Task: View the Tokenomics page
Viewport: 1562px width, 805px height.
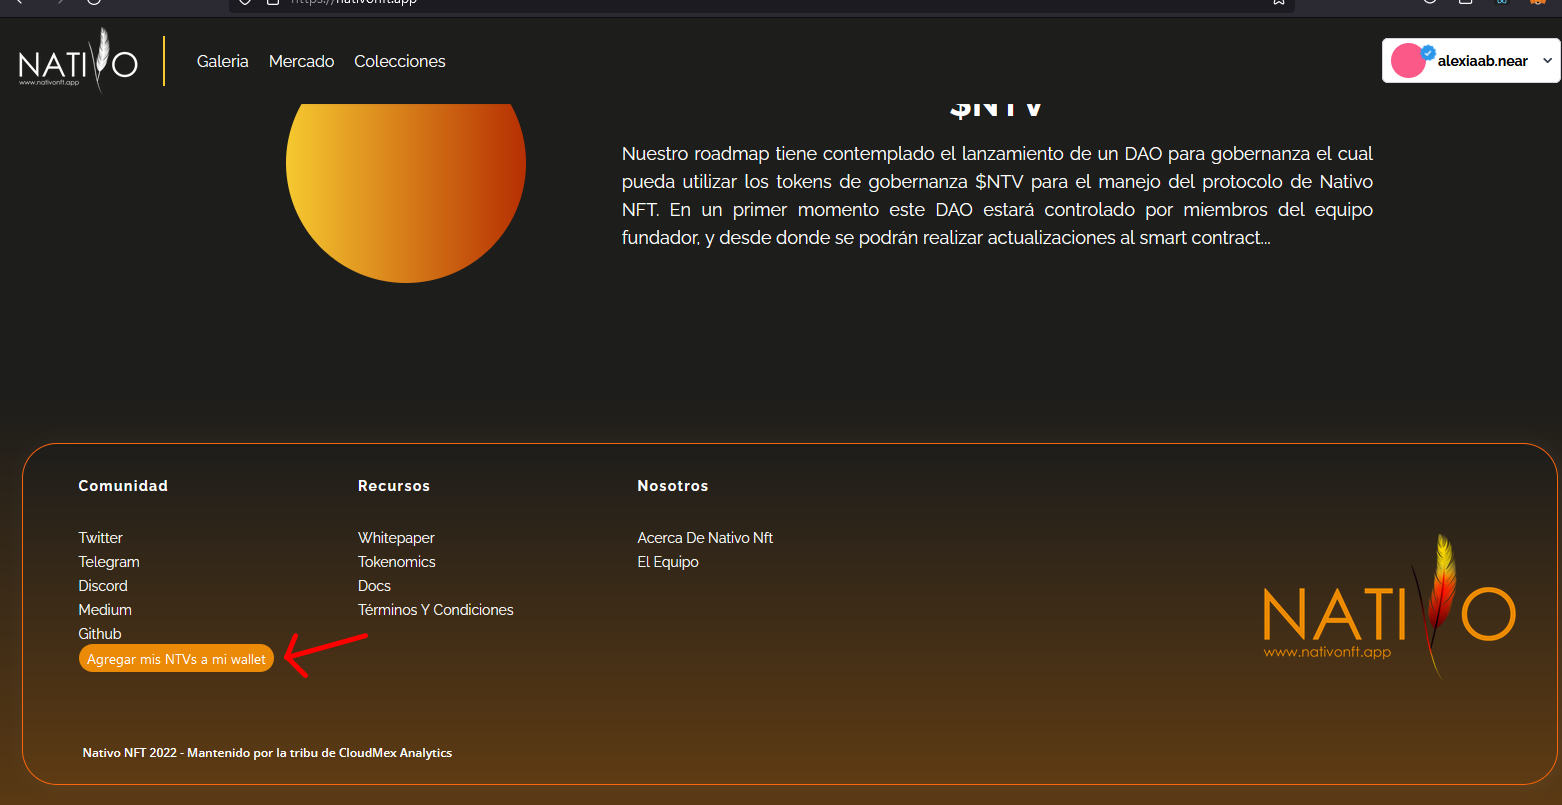Action: [397, 562]
